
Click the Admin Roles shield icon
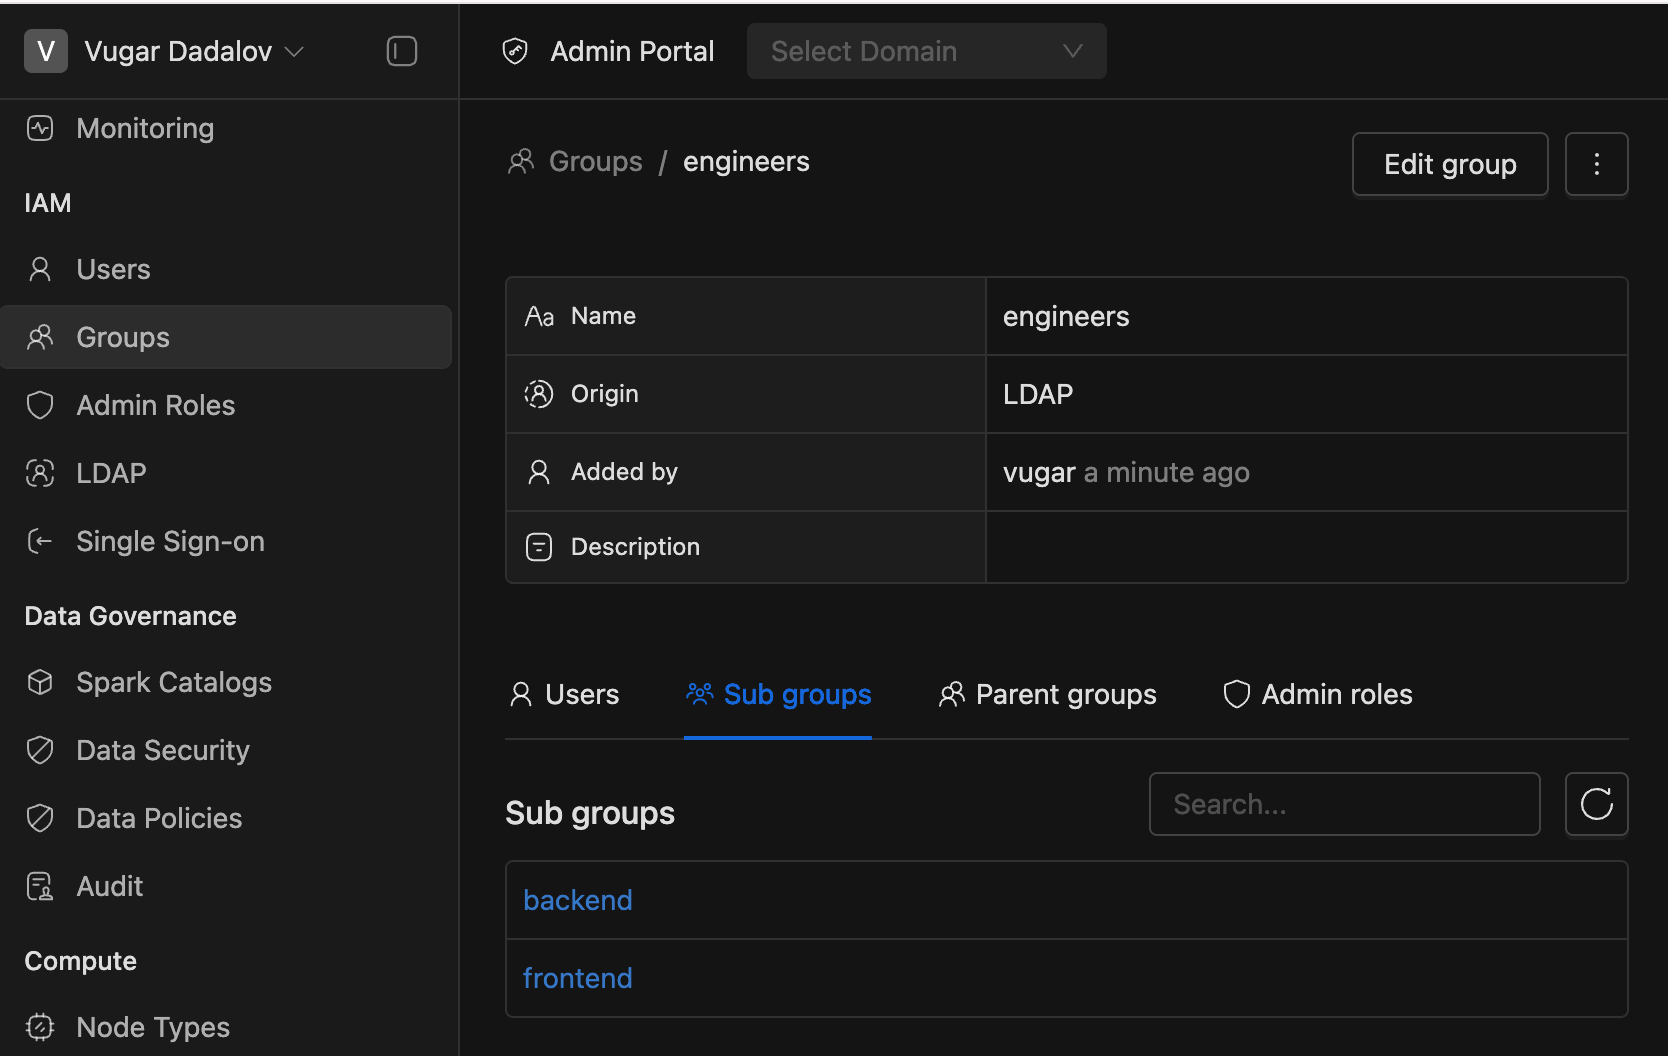point(40,405)
